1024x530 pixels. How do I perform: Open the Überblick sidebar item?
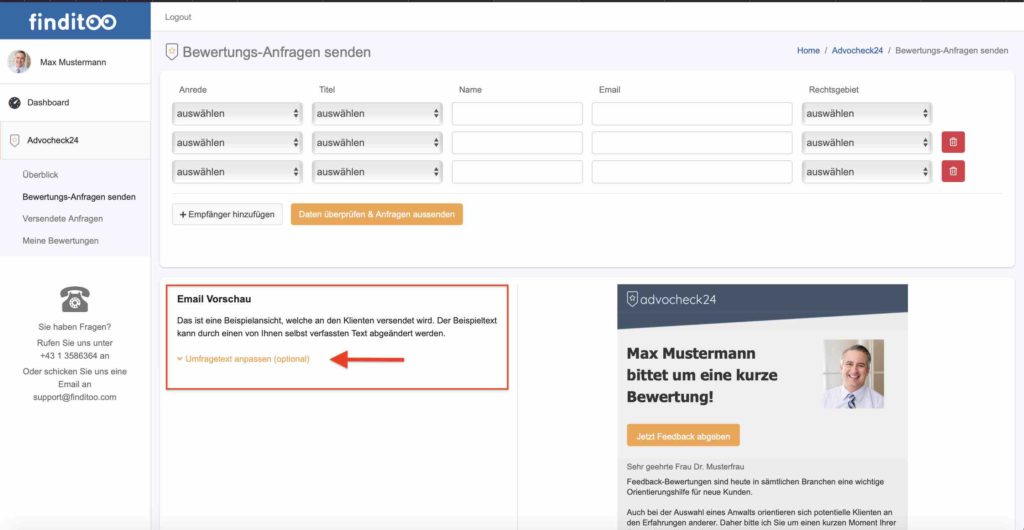tap(40, 175)
